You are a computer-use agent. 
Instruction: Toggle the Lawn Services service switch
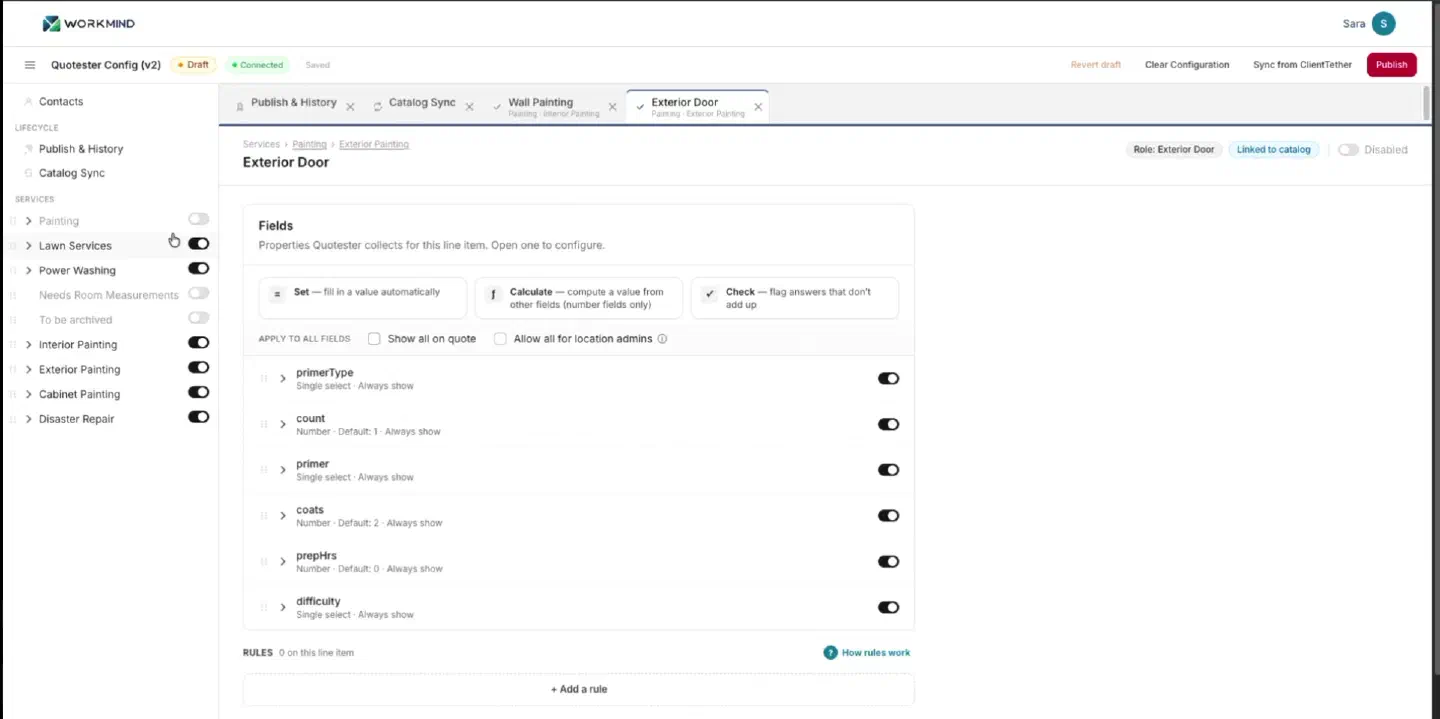(199, 244)
